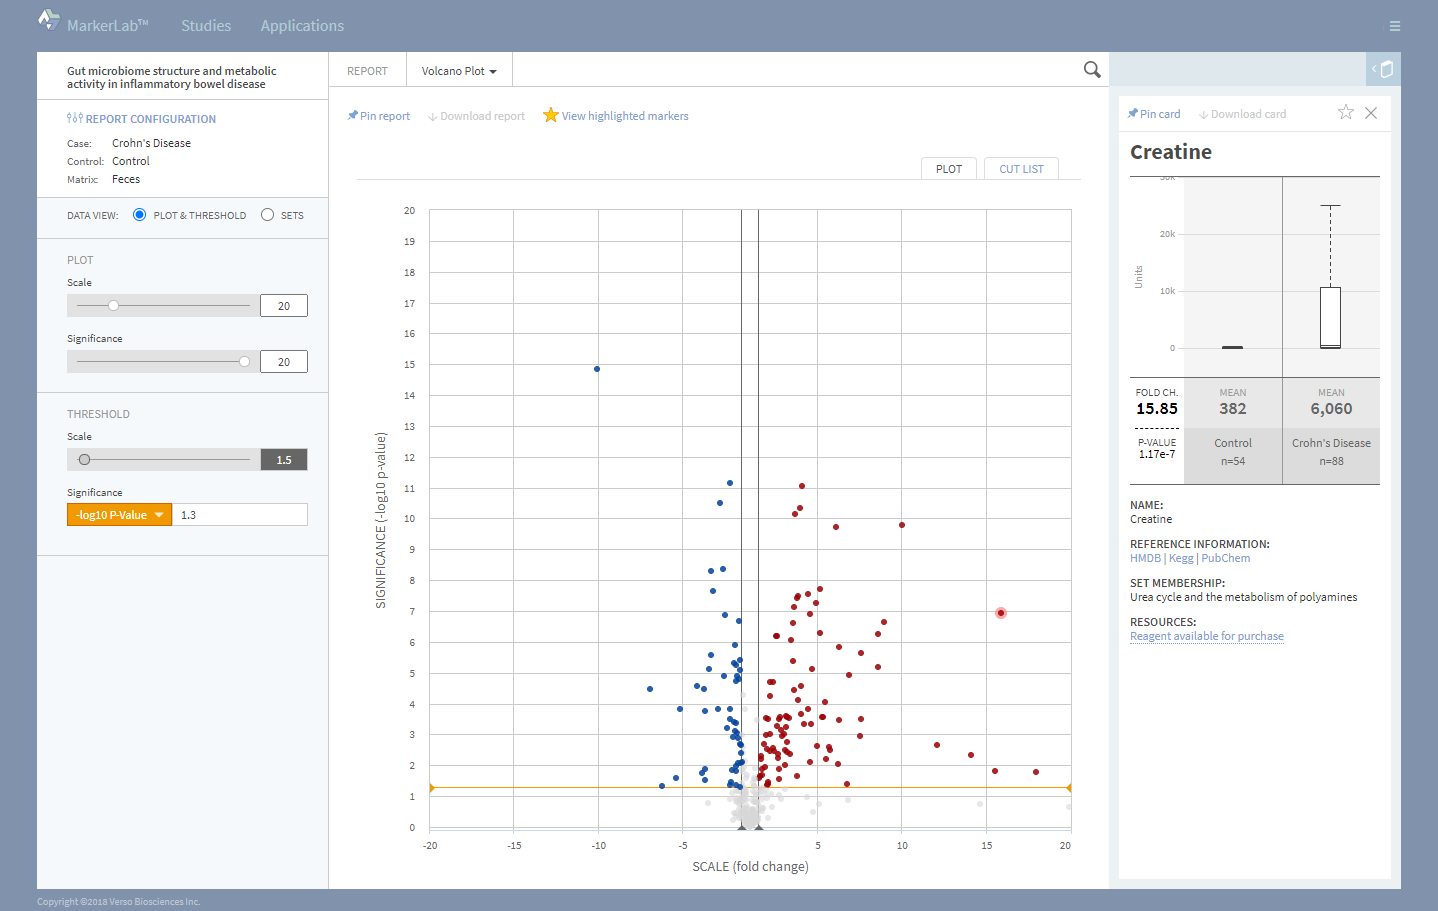
Task: Collapse the side card panel icon
Action: 1383,69
